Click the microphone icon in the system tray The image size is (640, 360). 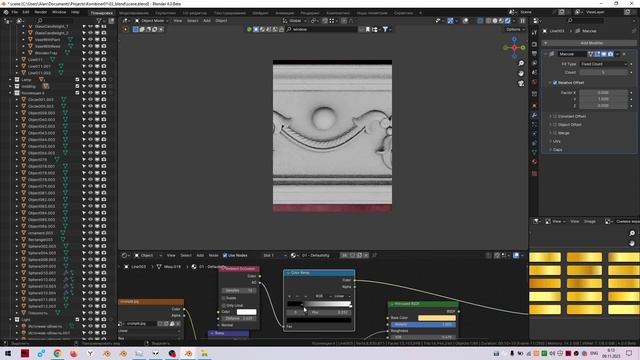tap(512, 353)
